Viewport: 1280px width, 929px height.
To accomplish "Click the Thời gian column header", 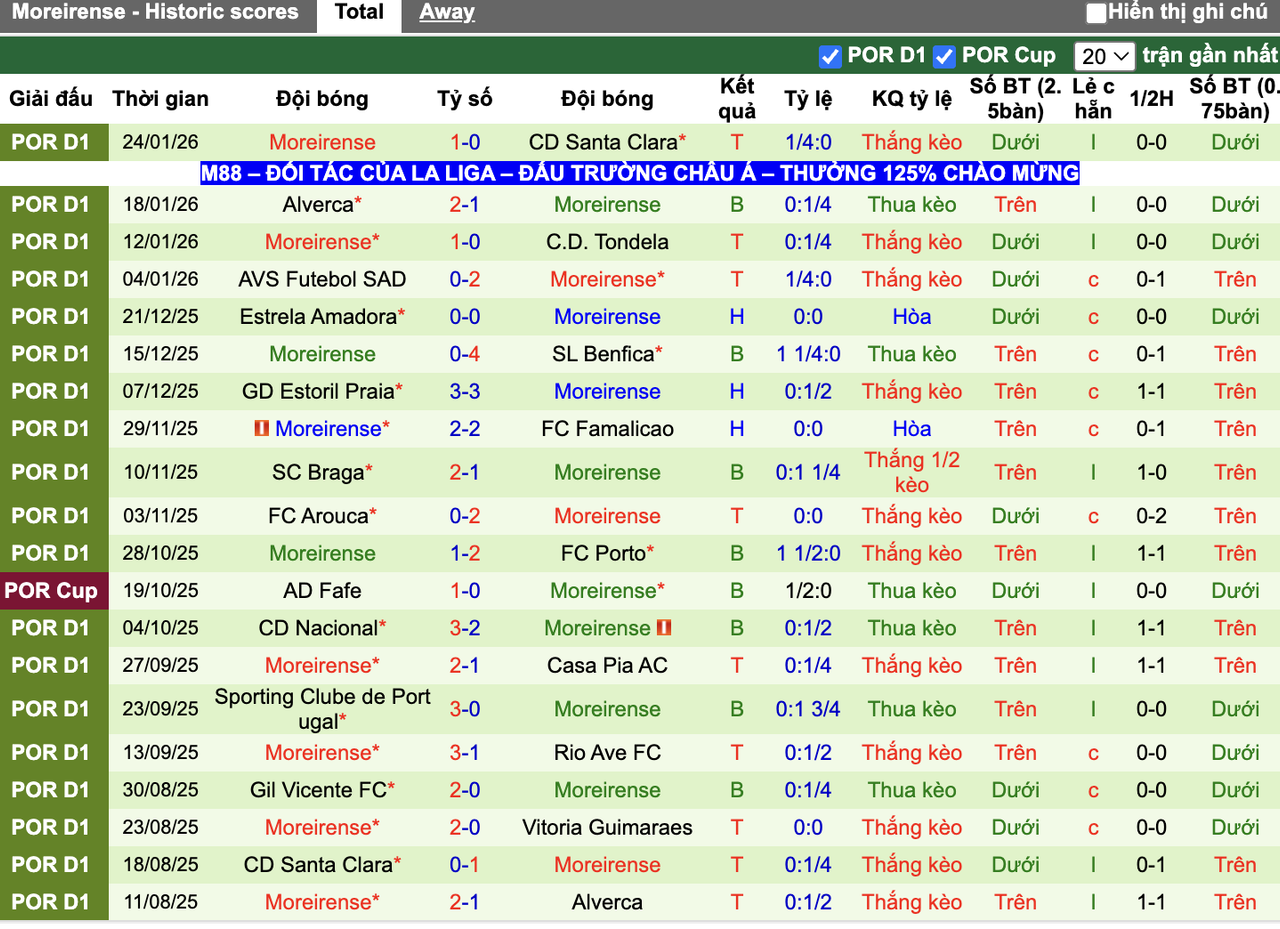I will tap(161, 98).
